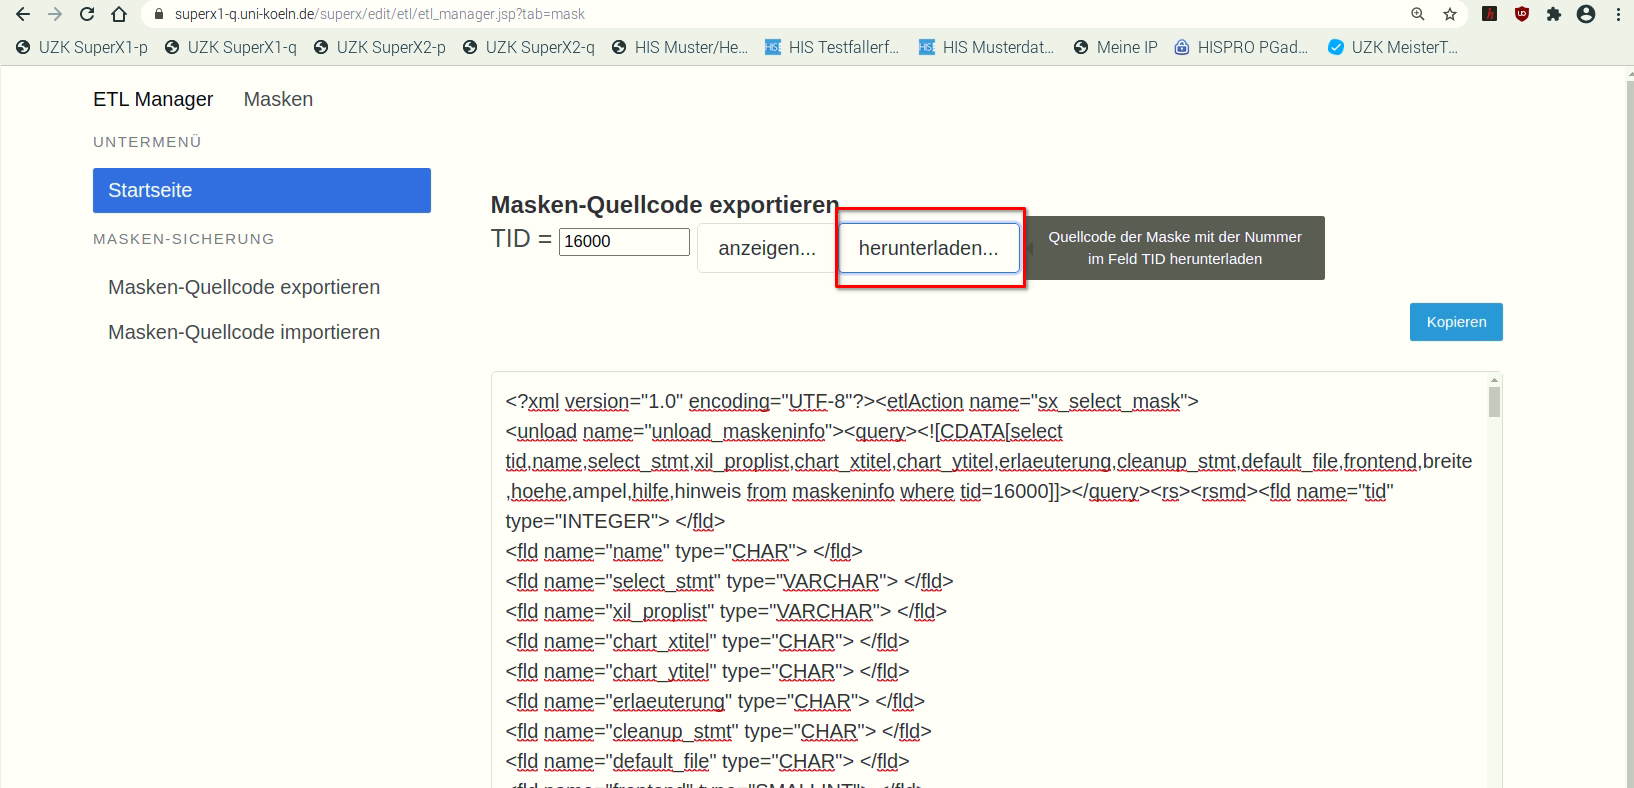
Task: Reload the current page
Action: 87,14
